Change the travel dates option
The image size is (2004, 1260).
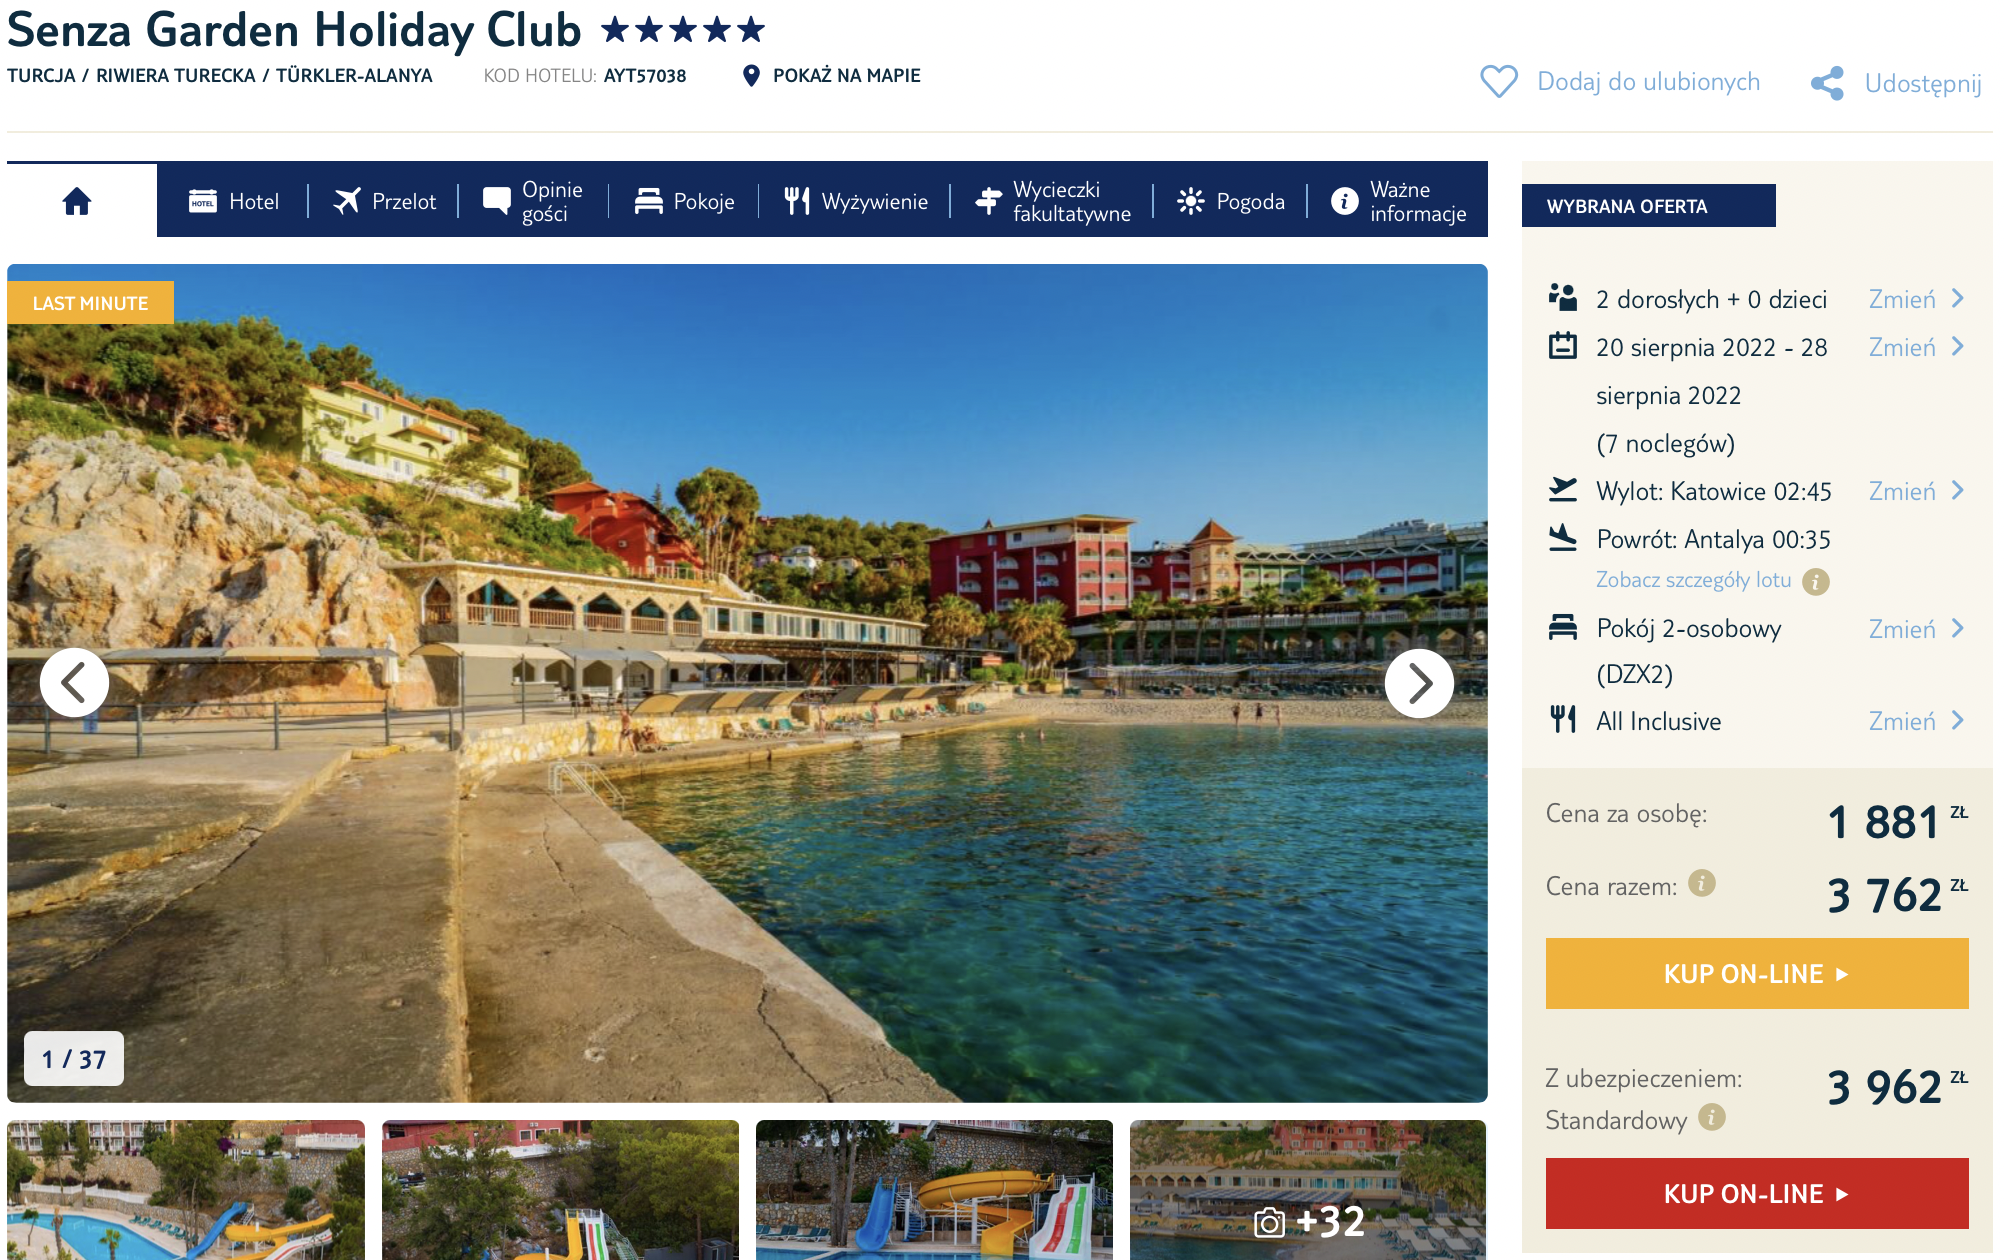(1915, 347)
